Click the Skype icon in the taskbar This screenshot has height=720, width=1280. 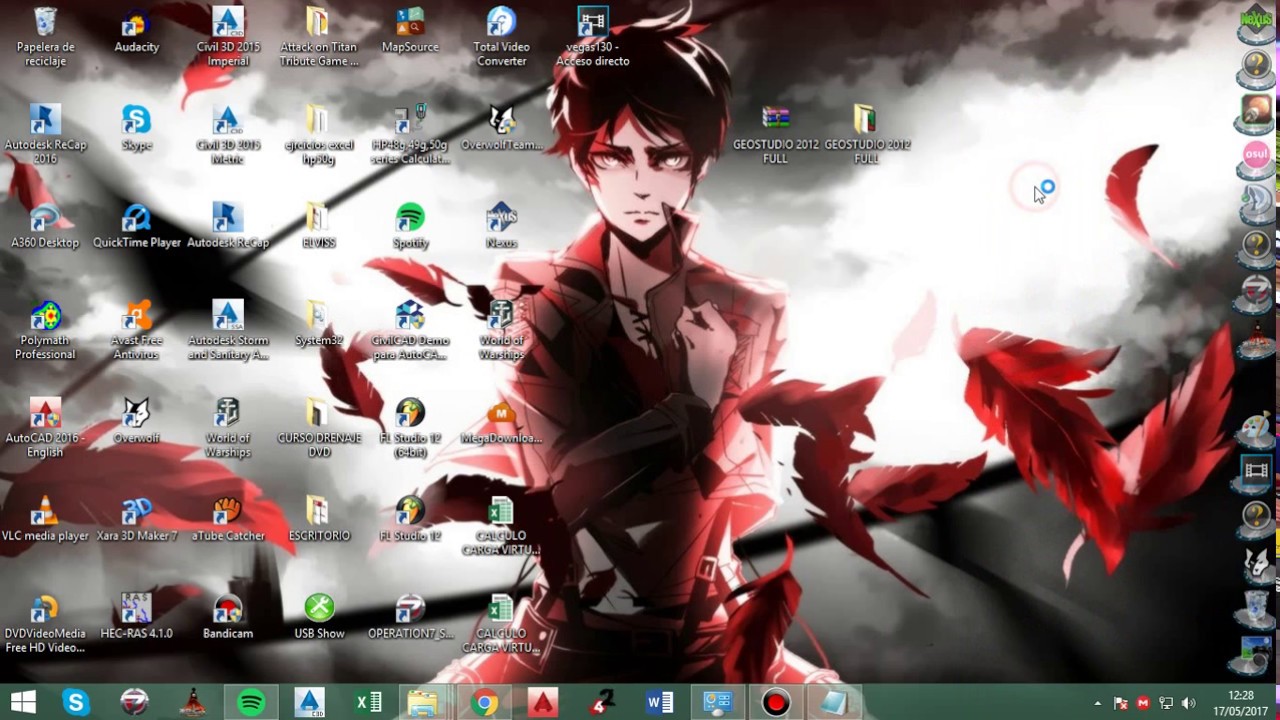(76, 702)
